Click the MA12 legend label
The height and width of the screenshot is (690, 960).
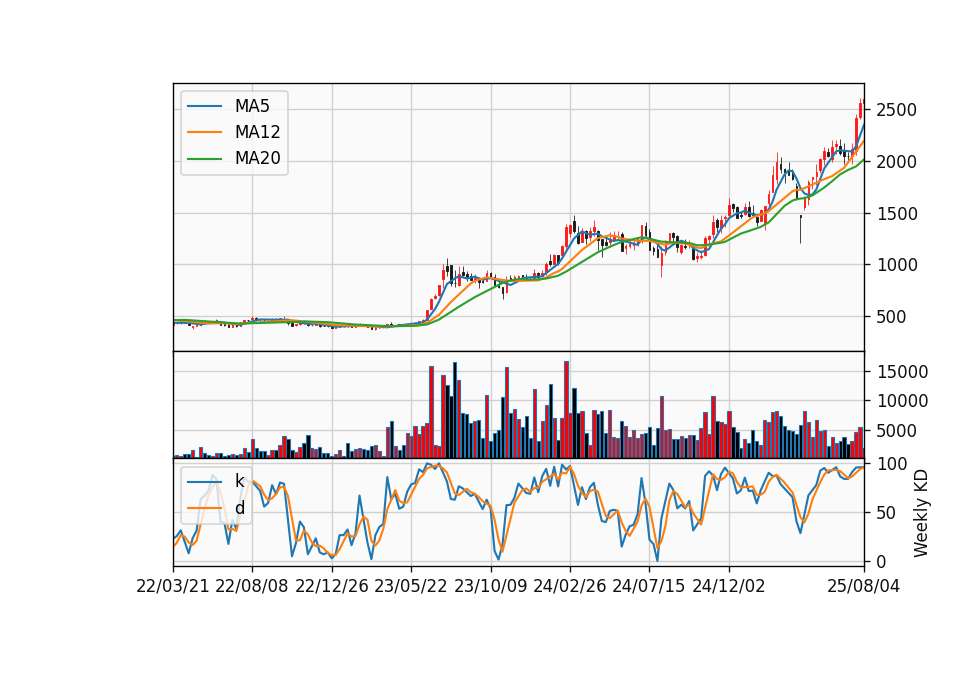pos(257,132)
